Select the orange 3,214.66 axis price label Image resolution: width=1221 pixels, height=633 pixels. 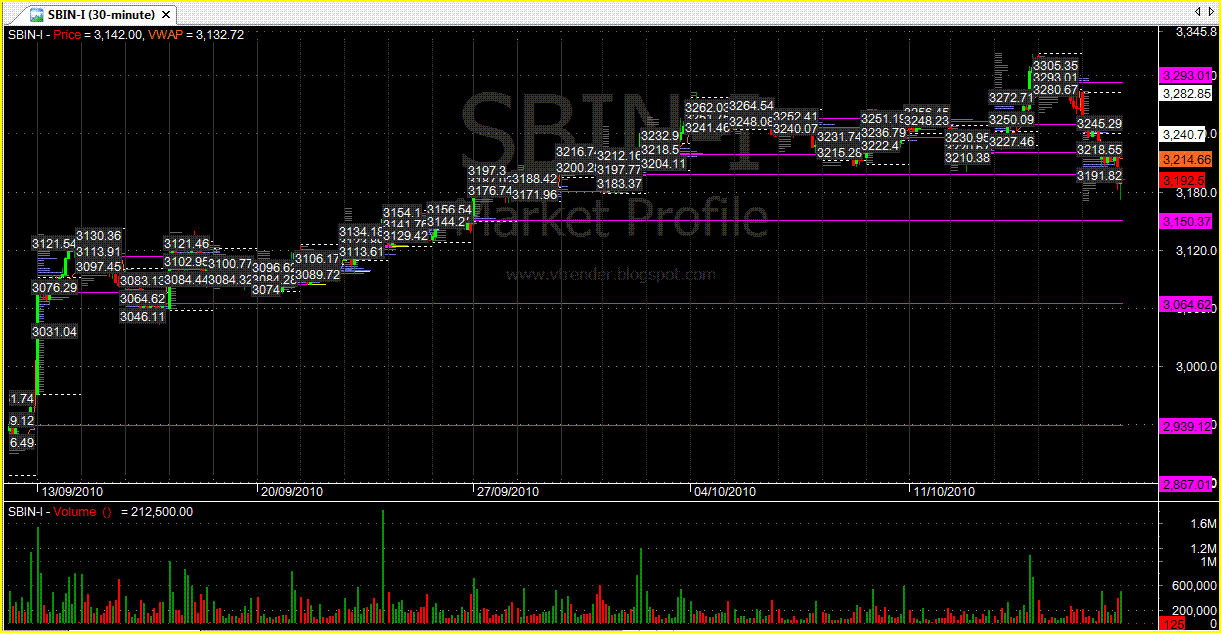click(x=1186, y=159)
